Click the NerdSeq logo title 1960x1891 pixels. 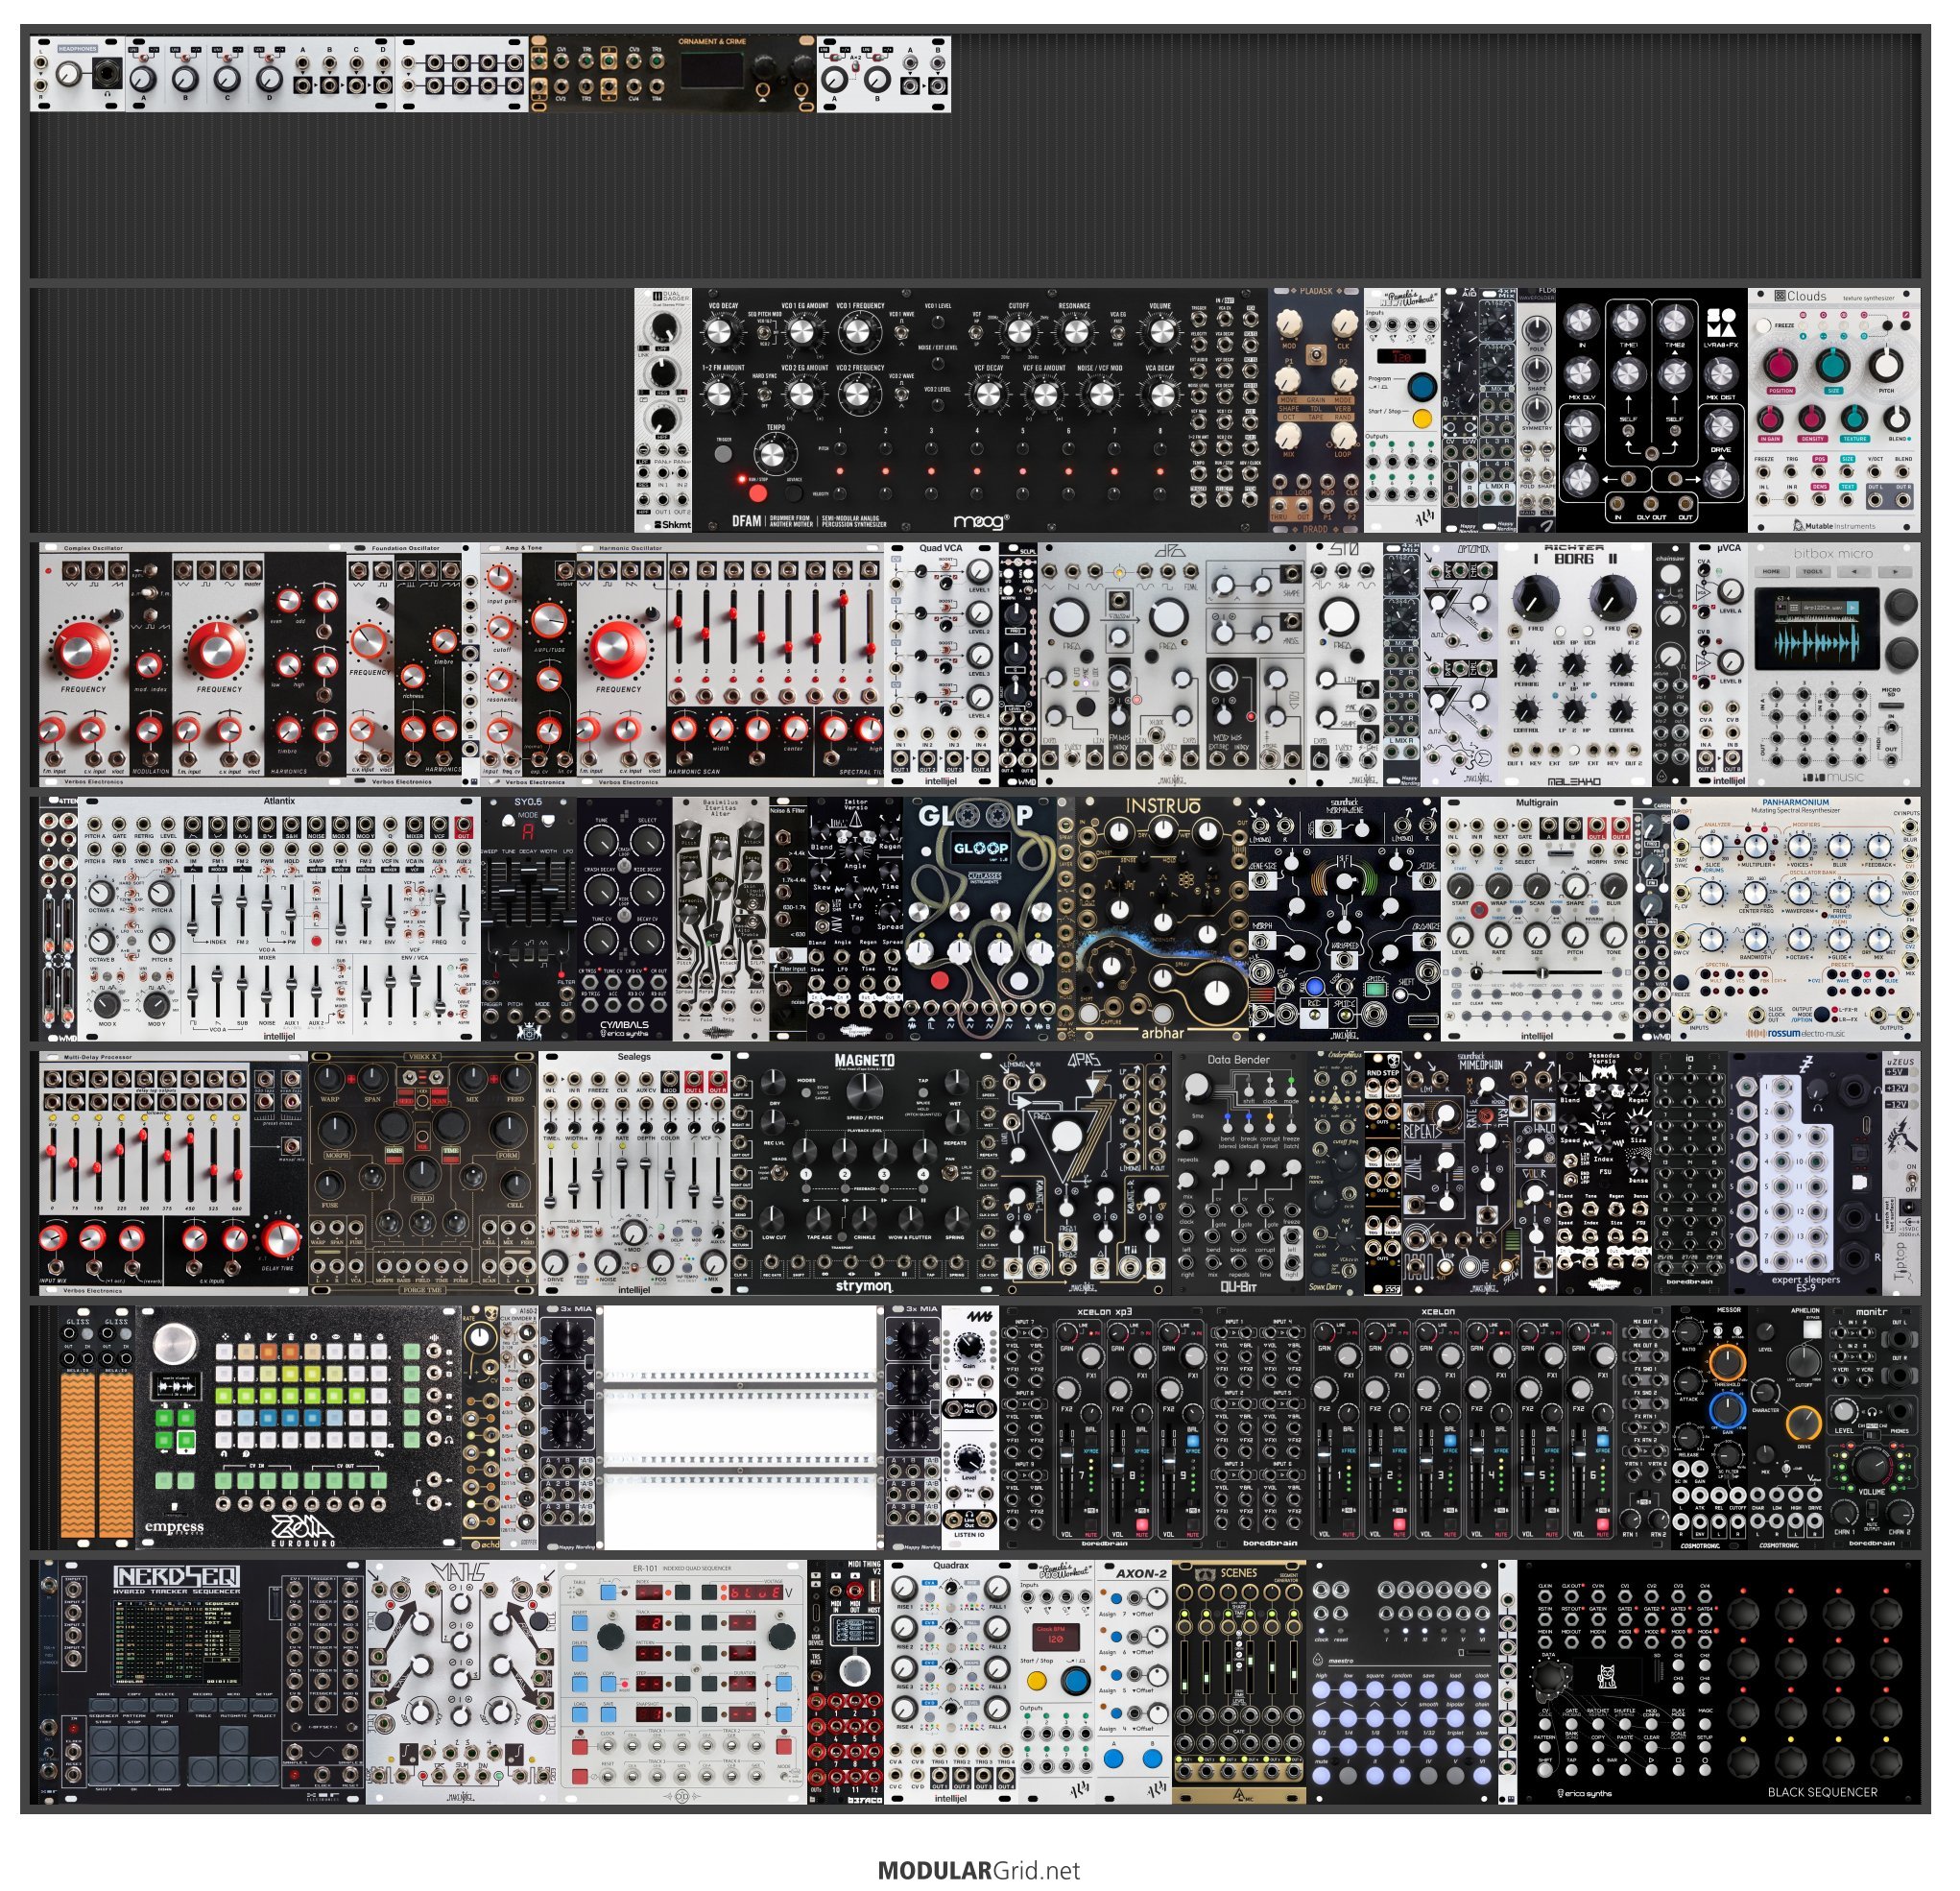coord(177,1578)
